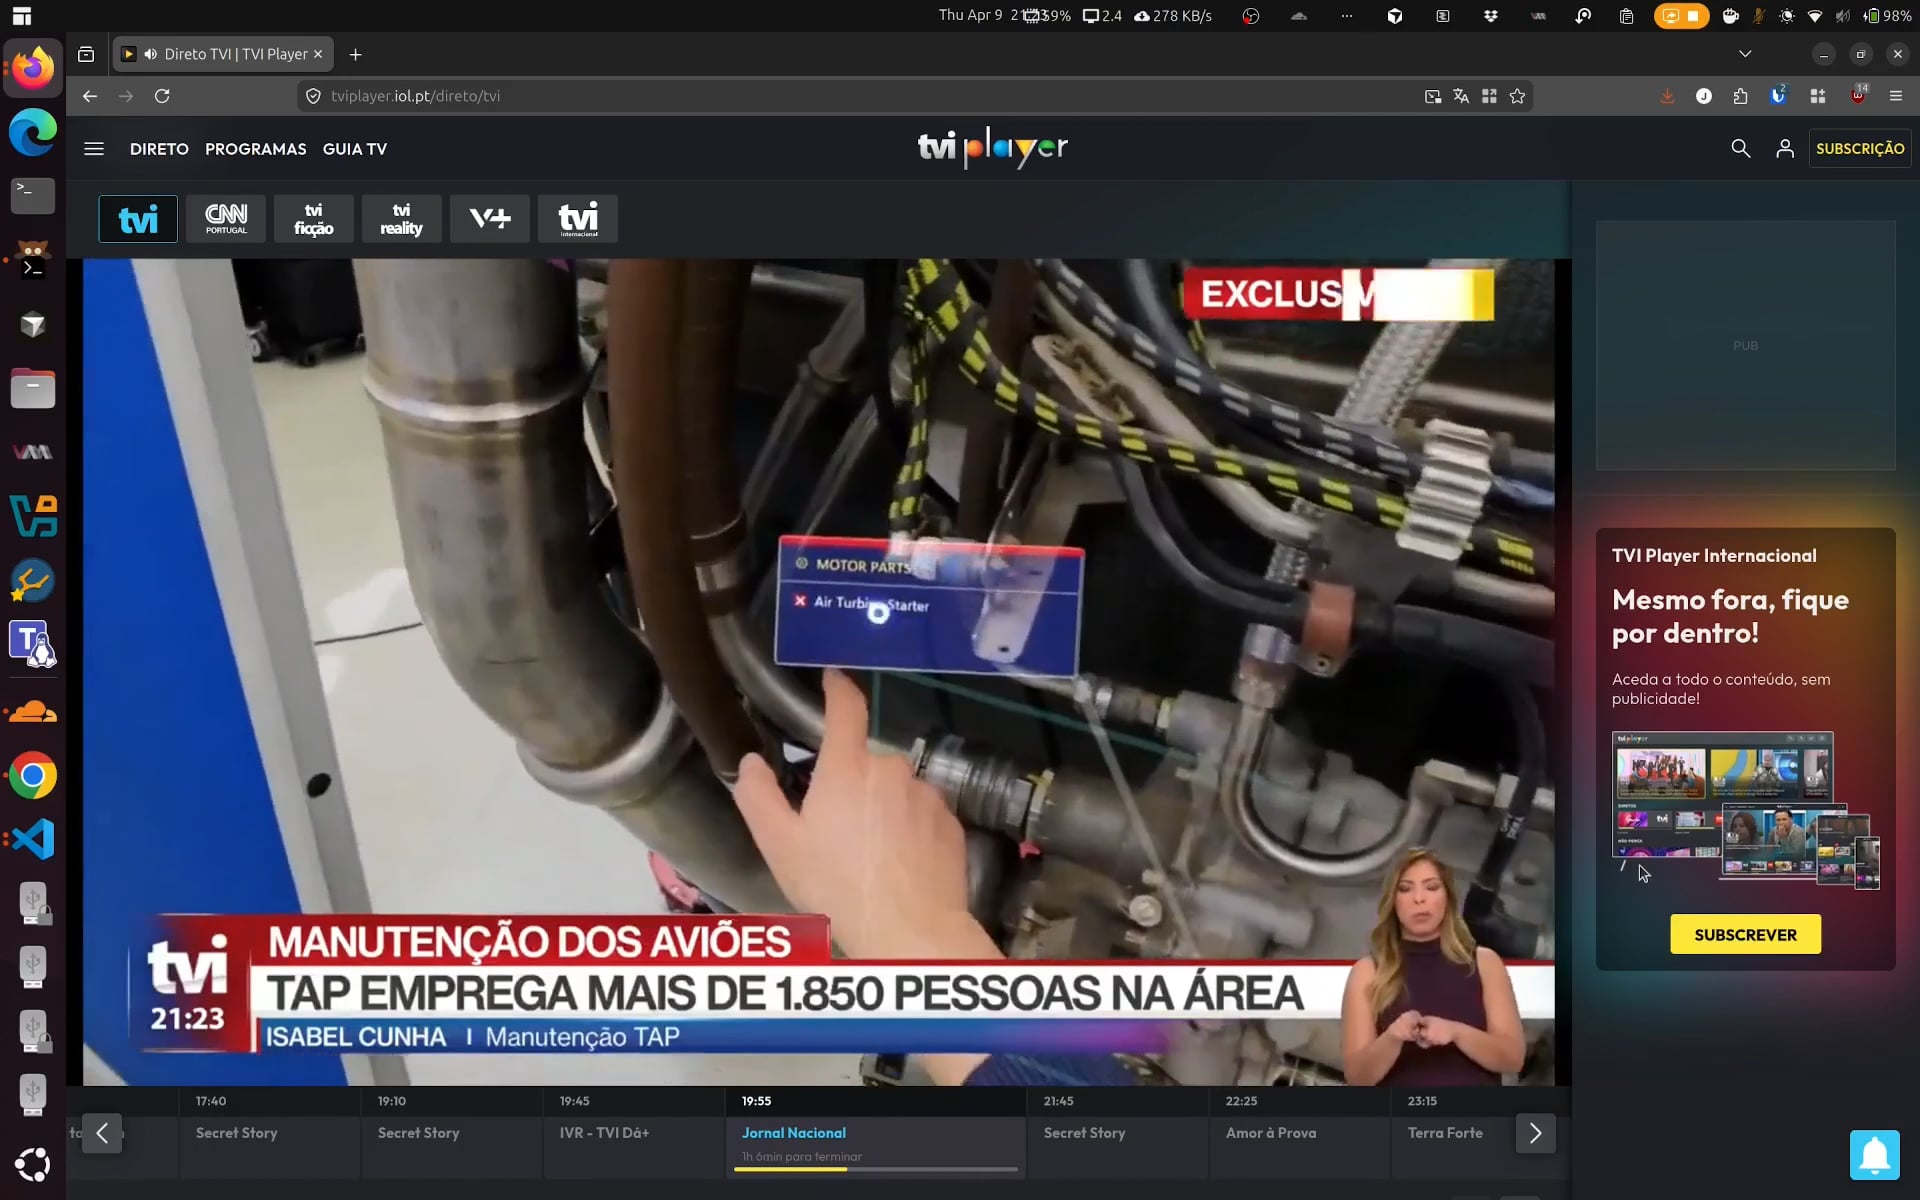
Task: Open the TVI Player hamburger menu
Action: point(94,149)
